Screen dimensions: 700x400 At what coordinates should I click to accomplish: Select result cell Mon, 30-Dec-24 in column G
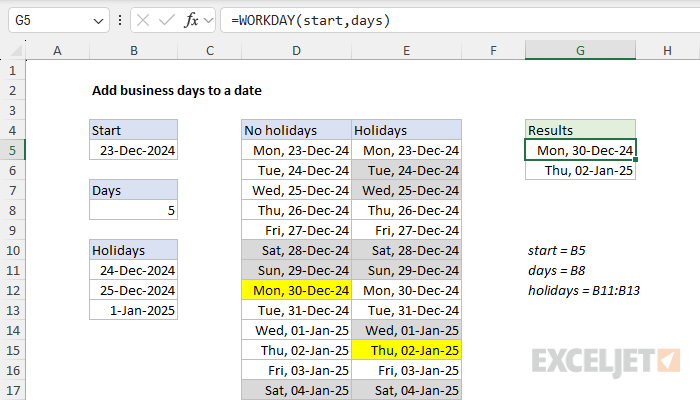(x=580, y=150)
